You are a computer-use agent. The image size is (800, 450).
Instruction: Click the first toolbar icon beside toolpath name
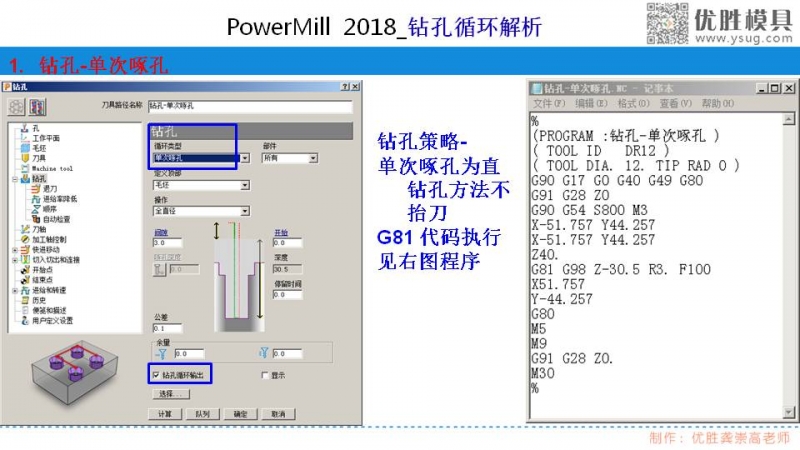[16, 107]
